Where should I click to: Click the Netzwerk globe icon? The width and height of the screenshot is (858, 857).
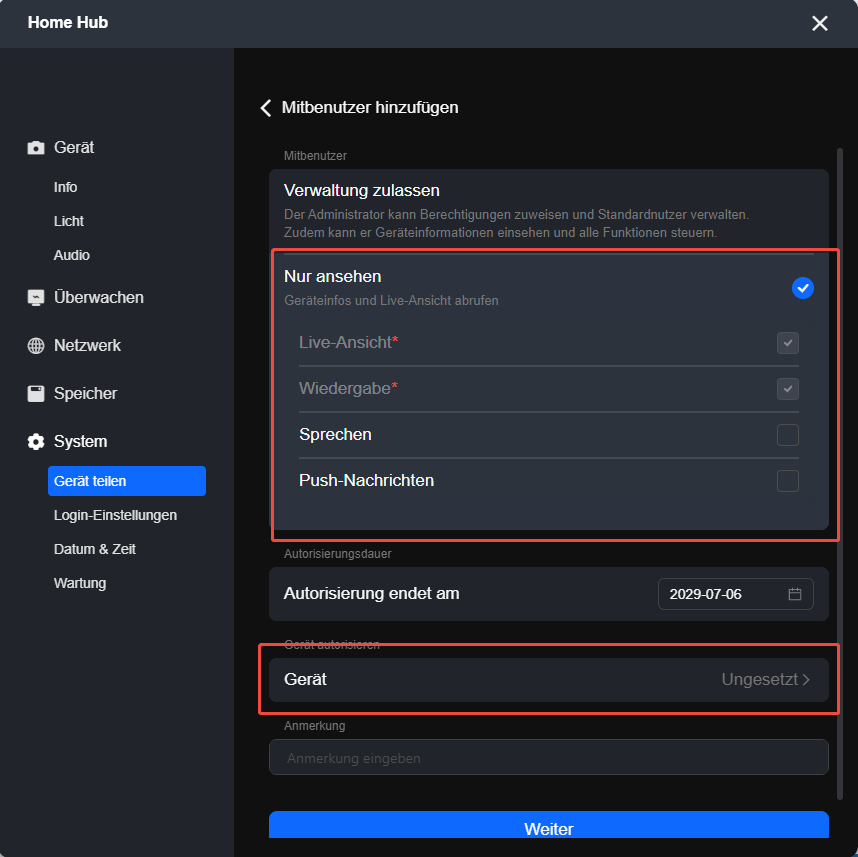click(36, 346)
